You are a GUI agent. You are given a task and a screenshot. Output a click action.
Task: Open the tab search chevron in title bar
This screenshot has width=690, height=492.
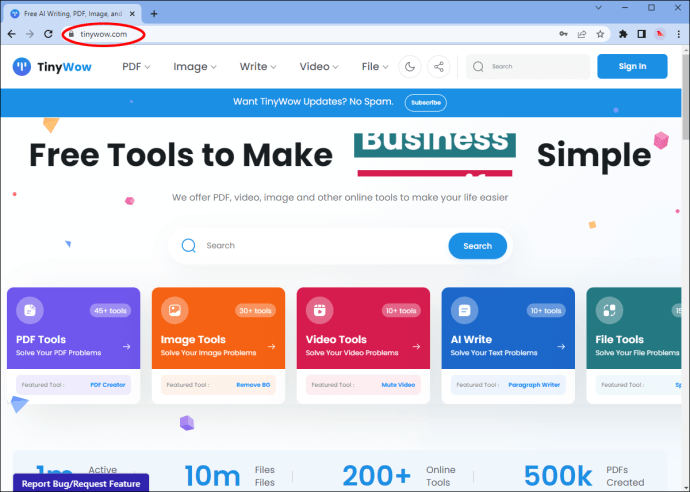[598, 7]
